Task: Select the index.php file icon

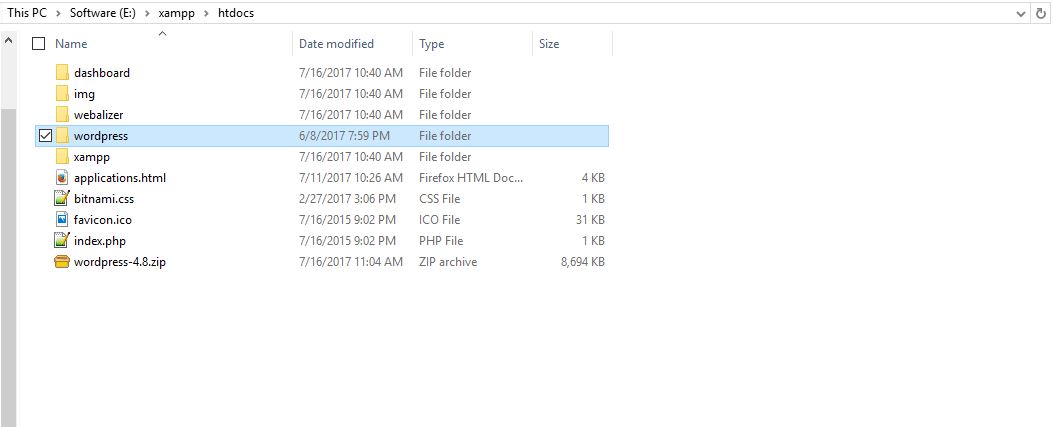Action: click(x=62, y=240)
